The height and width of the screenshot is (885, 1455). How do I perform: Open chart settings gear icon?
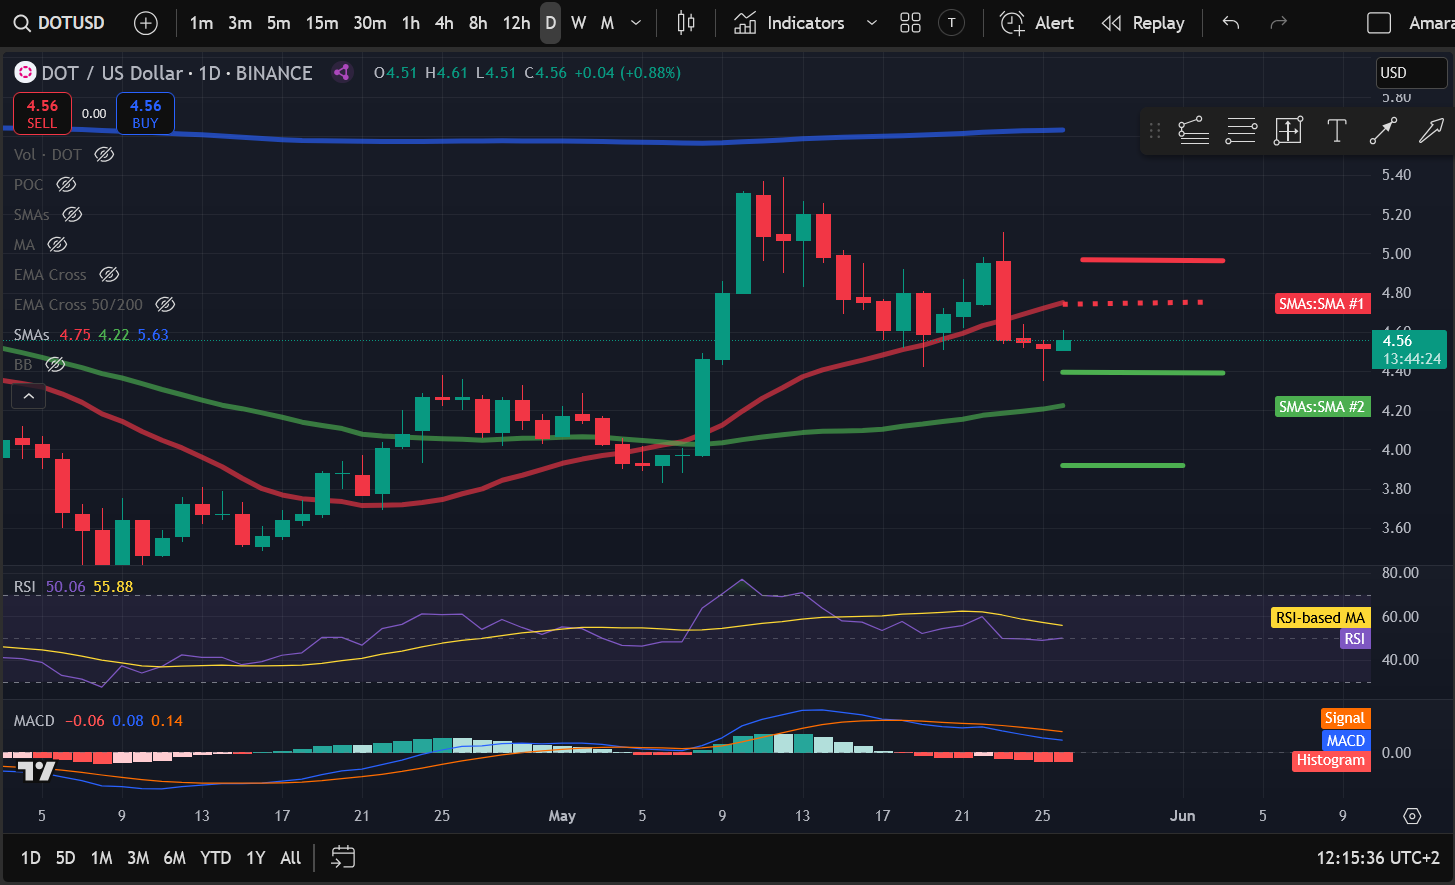[x=1412, y=816]
